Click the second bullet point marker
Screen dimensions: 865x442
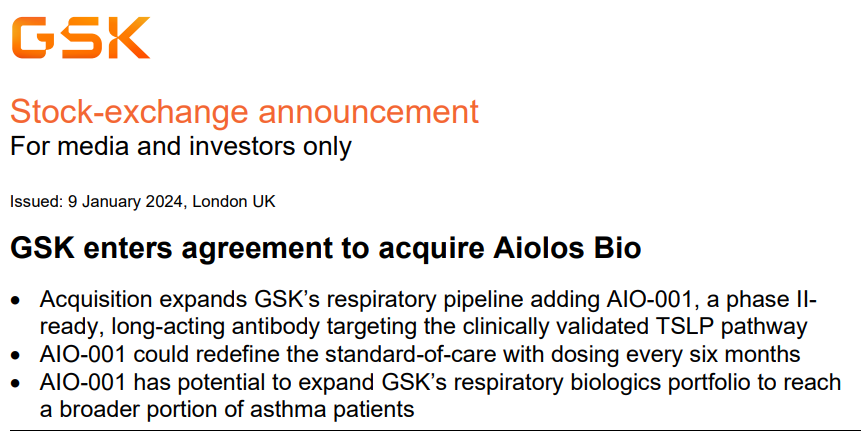(x=15, y=354)
